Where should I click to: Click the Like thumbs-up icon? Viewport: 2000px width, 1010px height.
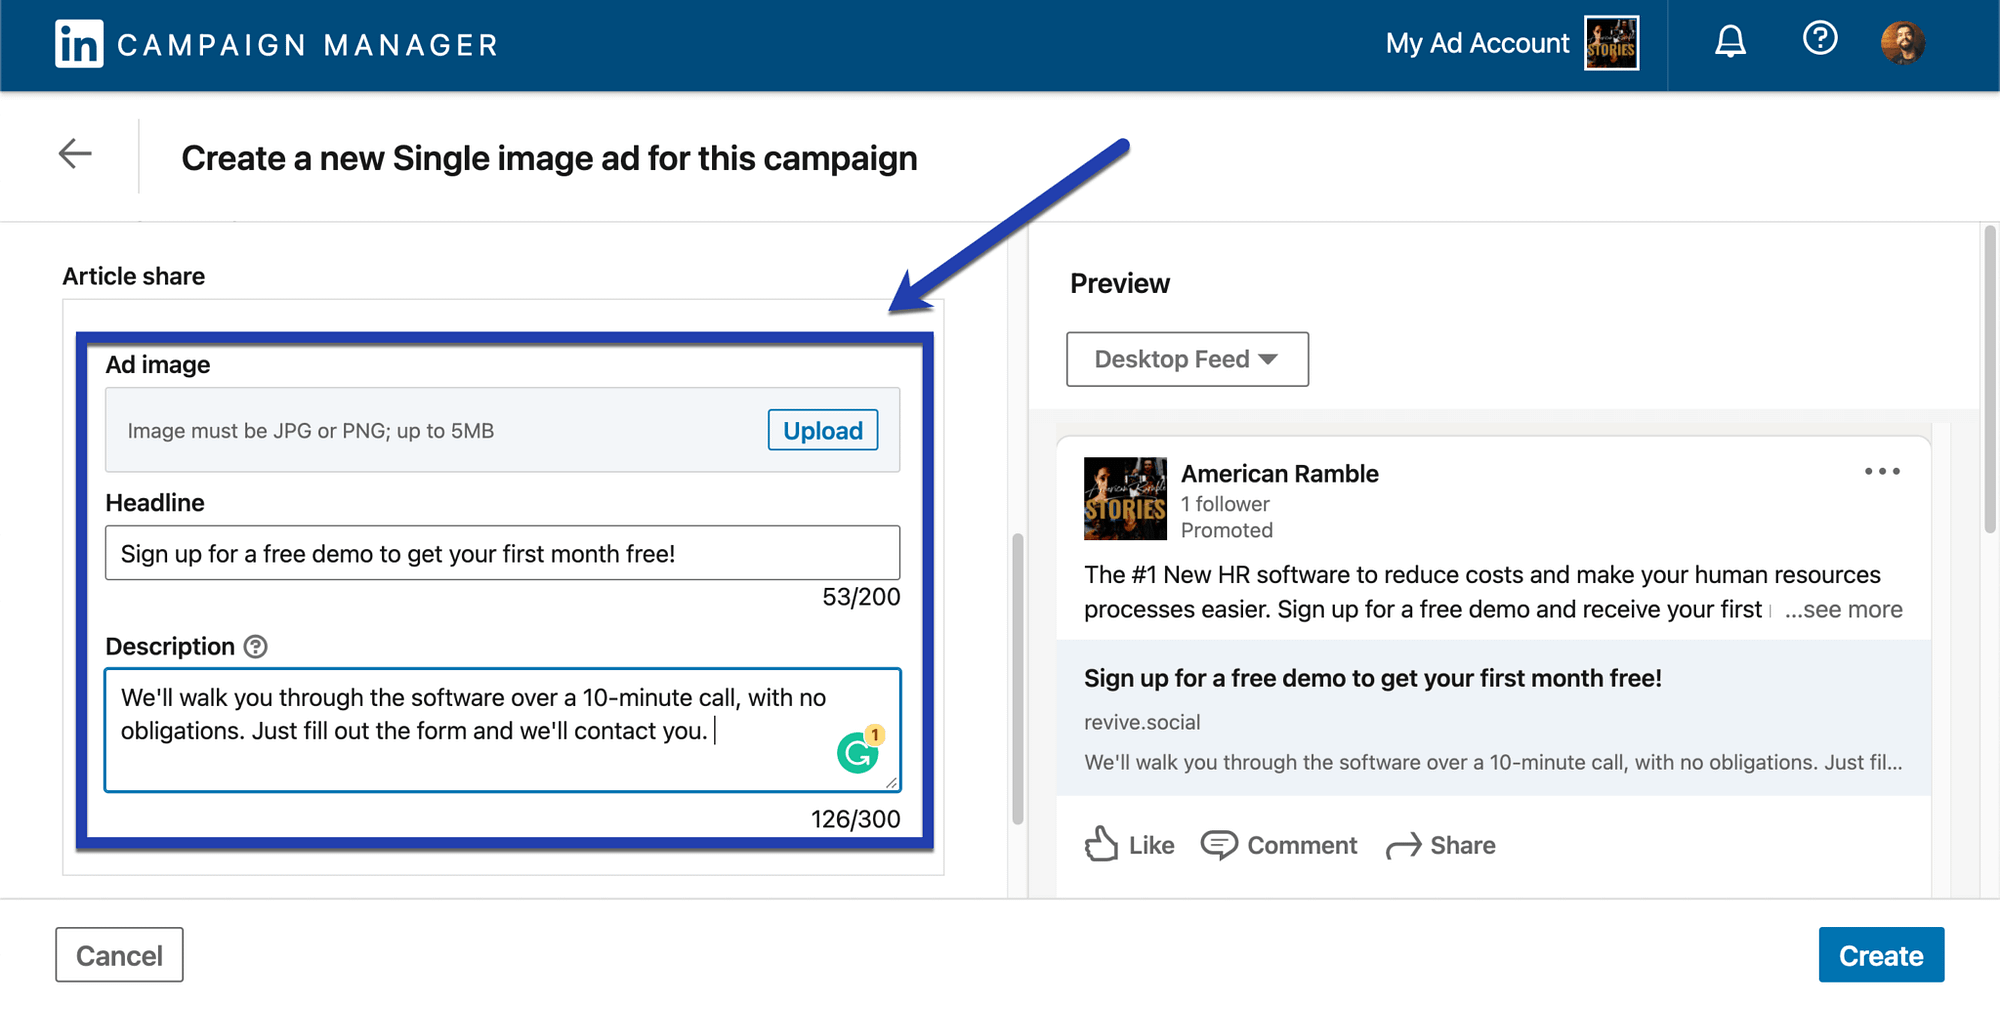tap(1101, 845)
